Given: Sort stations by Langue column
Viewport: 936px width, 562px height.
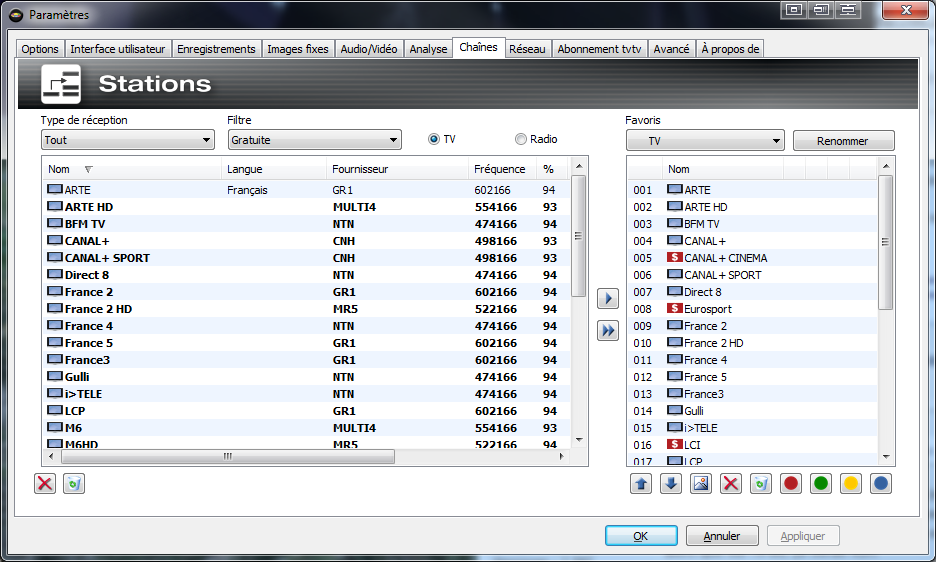Looking at the screenshot, I should 273,169.
